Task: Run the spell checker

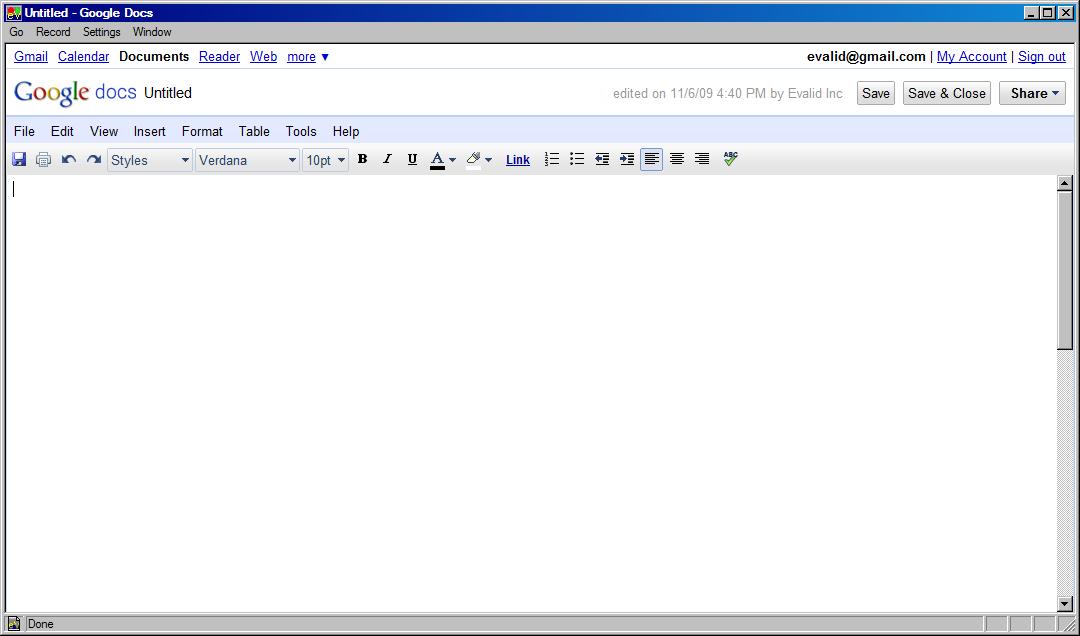Action: [x=731, y=159]
